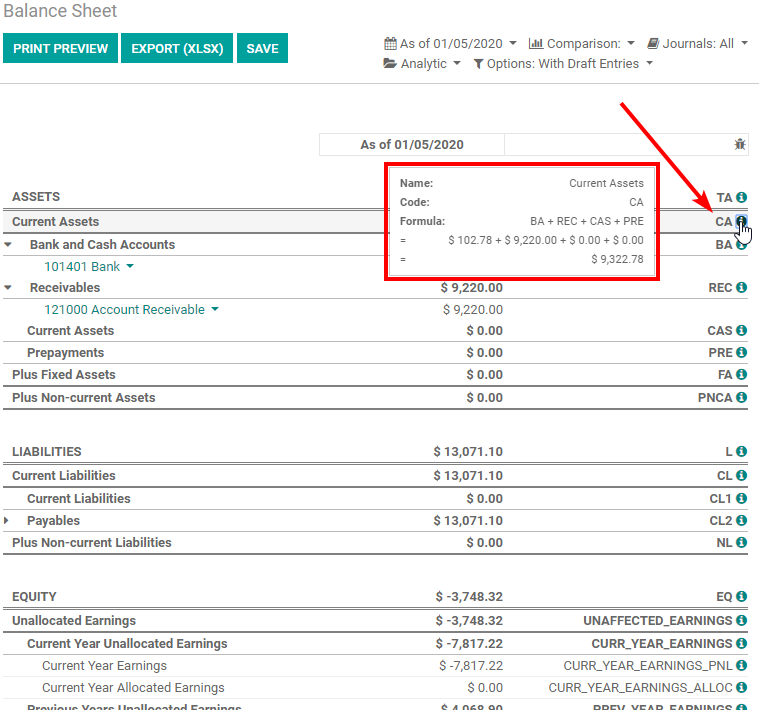Open caret menu for 121000 Account Receivable
This screenshot has width=759, height=710.
215,309
